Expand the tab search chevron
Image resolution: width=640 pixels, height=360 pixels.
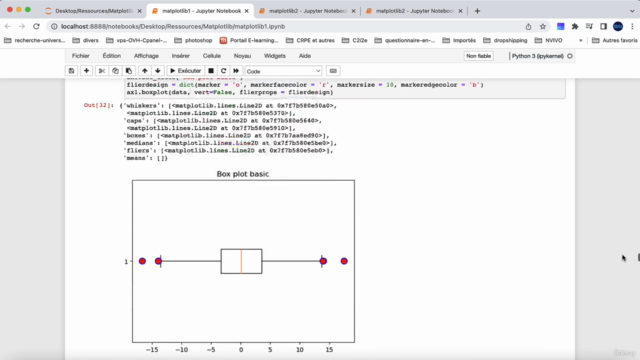[x=632, y=11]
